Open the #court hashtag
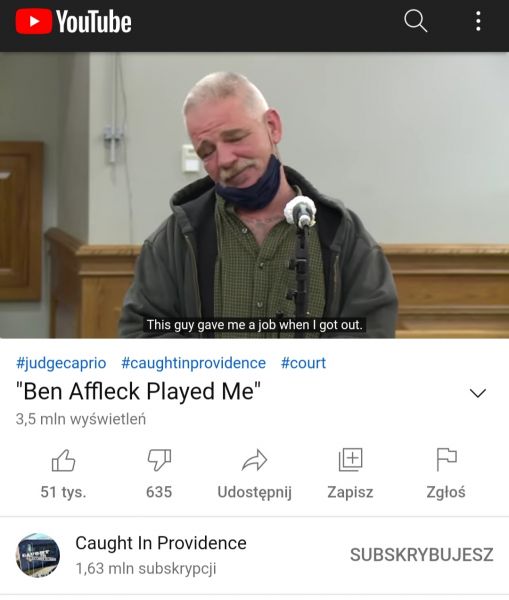Screen dimensions: 509x600 pyautogui.click(x=303, y=363)
